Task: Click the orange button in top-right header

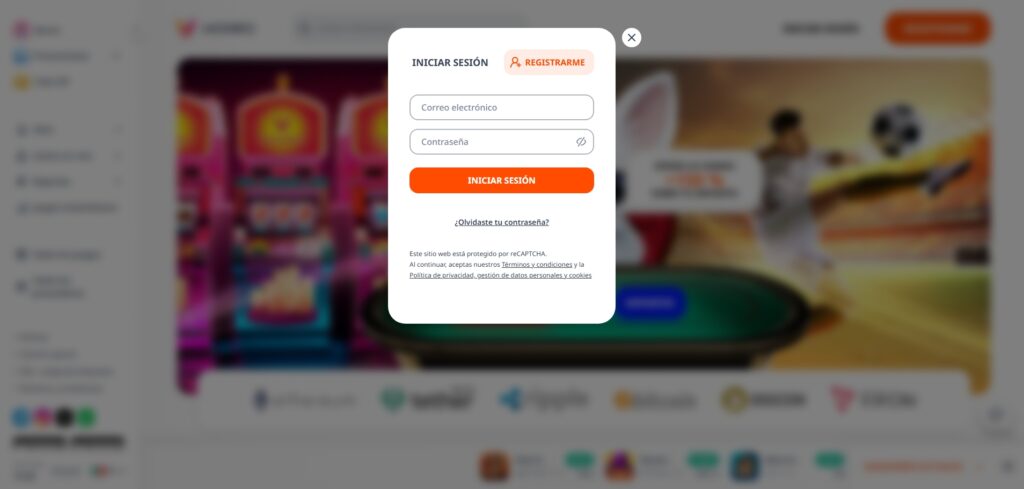Action: click(938, 29)
